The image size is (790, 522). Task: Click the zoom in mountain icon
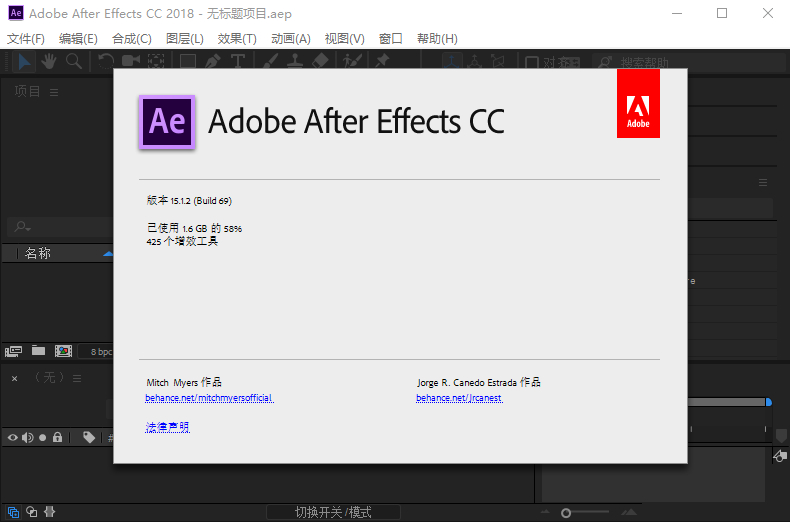click(x=628, y=512)
